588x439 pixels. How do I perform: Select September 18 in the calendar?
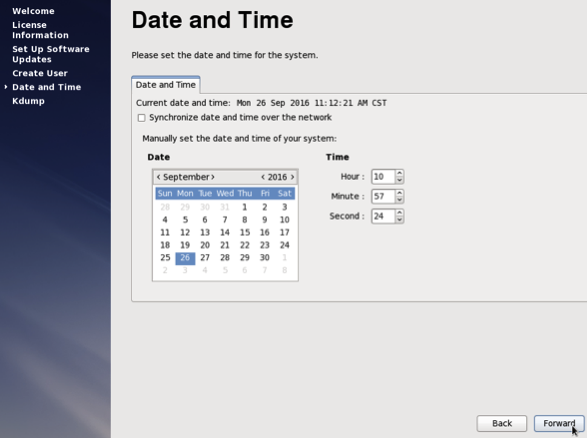[x=165, y=246]
